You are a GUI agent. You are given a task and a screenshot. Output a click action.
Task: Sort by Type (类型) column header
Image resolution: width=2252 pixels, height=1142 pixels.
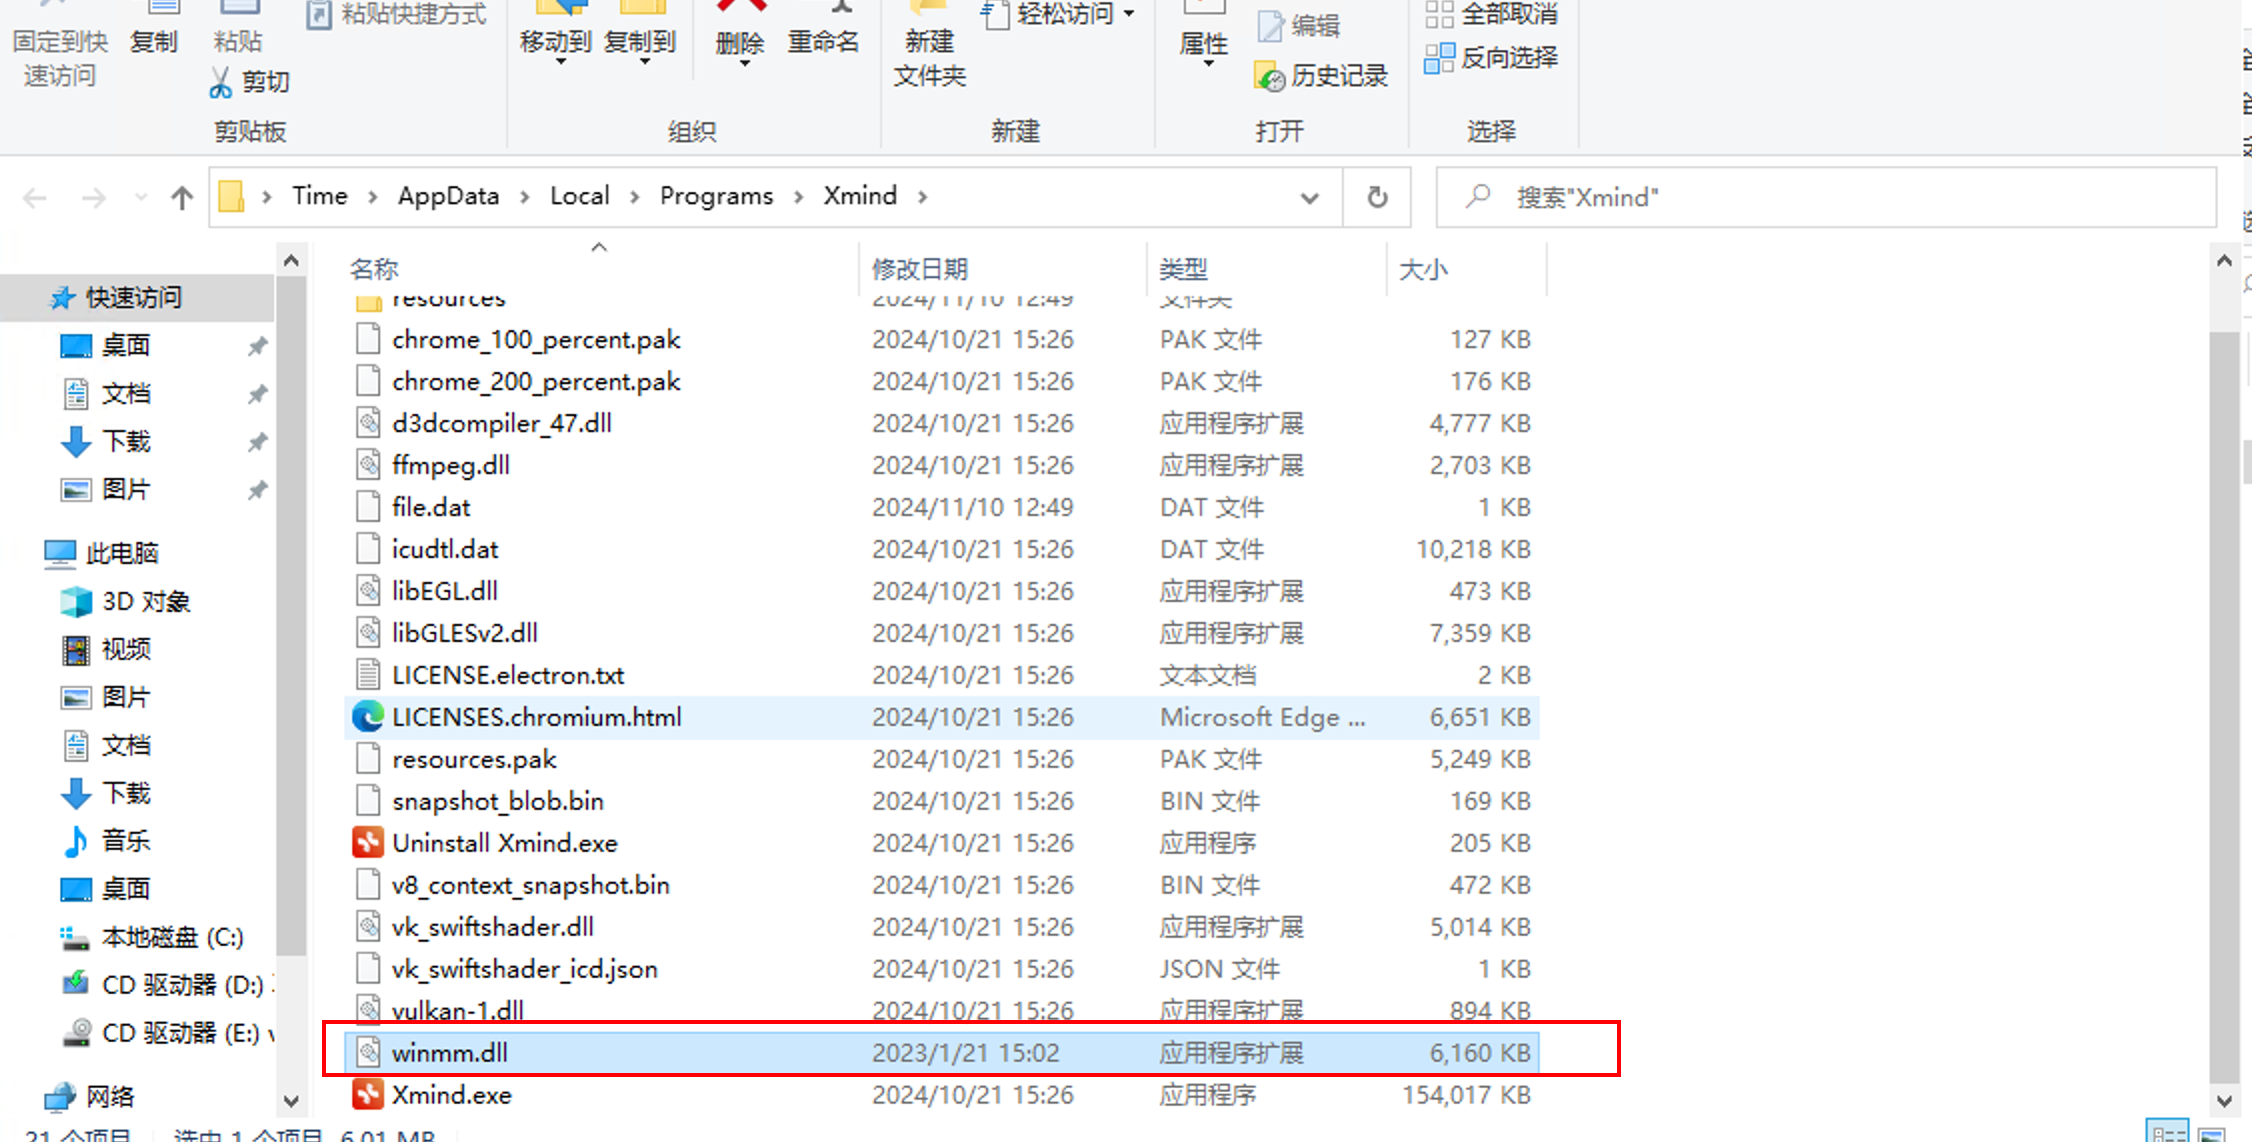coord(1266,268)
